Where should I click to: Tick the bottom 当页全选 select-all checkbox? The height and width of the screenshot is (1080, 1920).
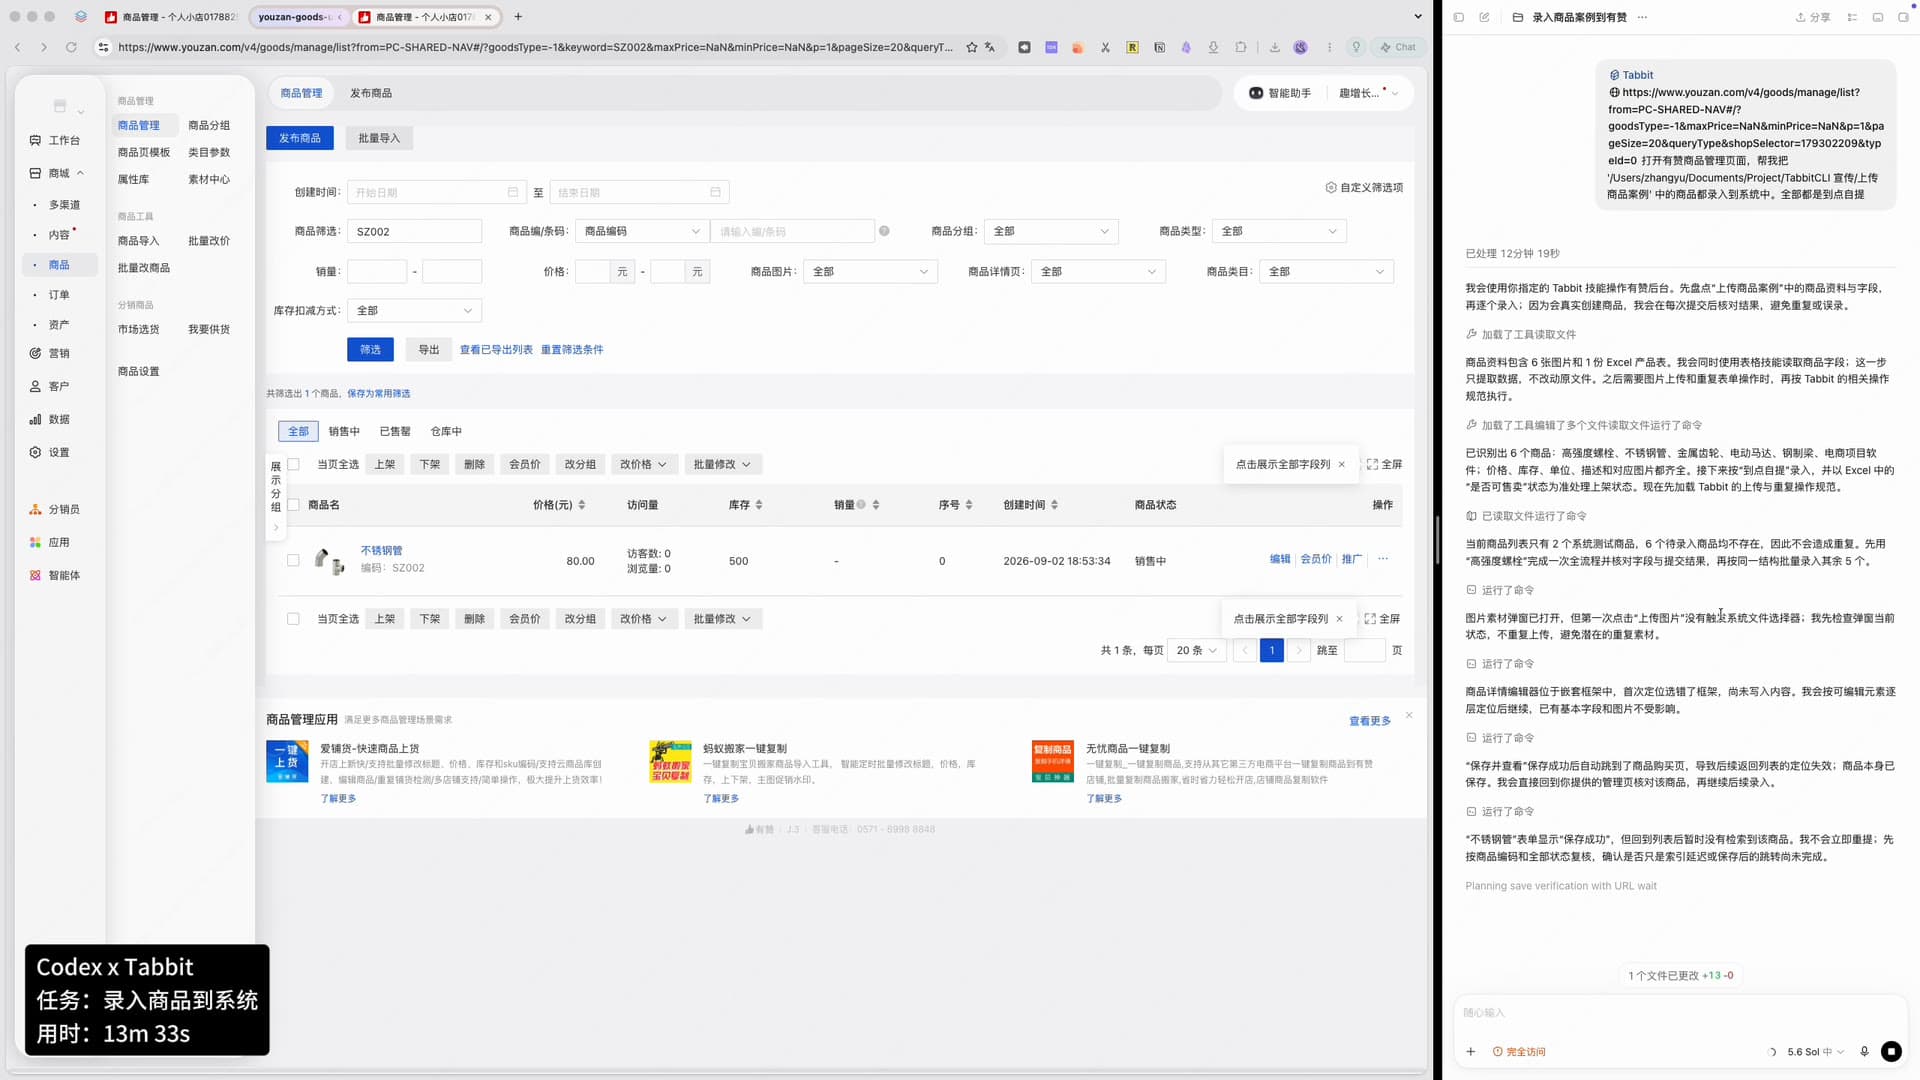293,619
